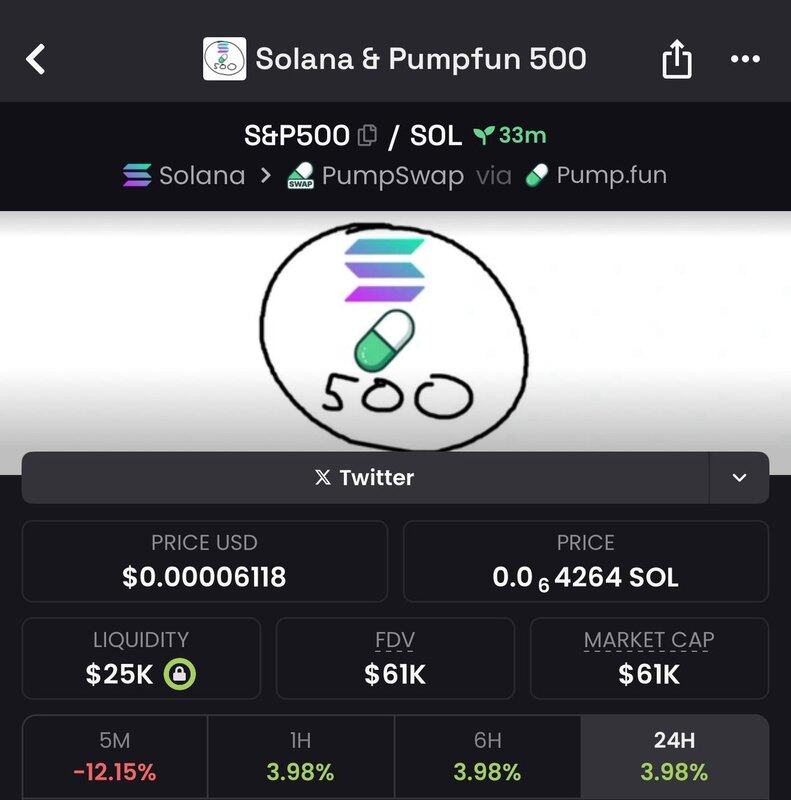Open the three-dot more options menu

click(x=745, y=60)
